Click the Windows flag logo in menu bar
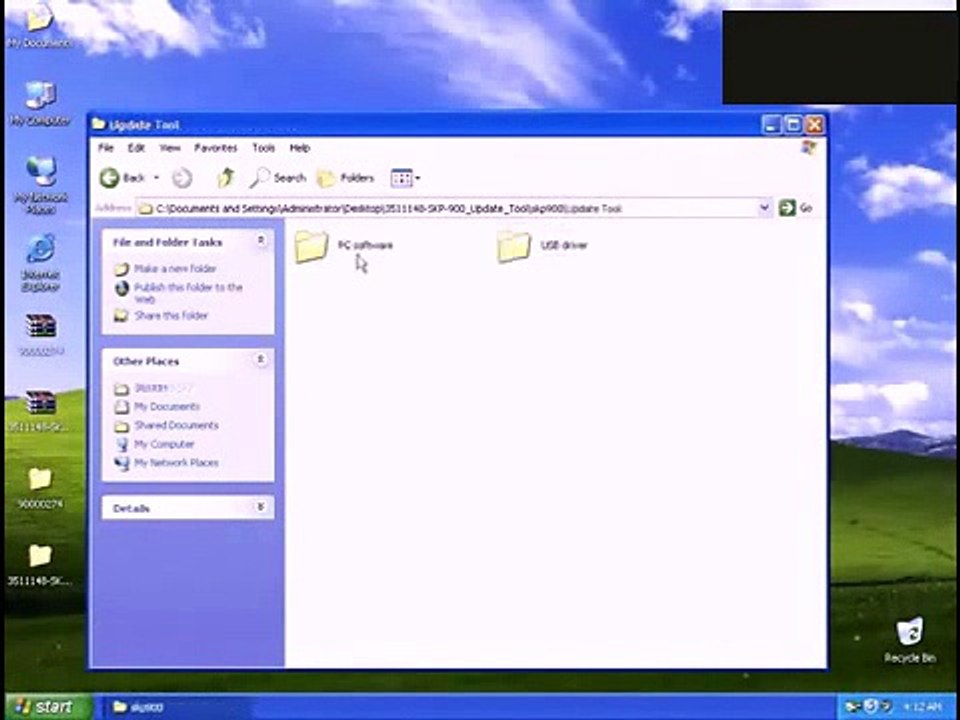This screenshot has width=960, height=720. click(x=809, y=148)
